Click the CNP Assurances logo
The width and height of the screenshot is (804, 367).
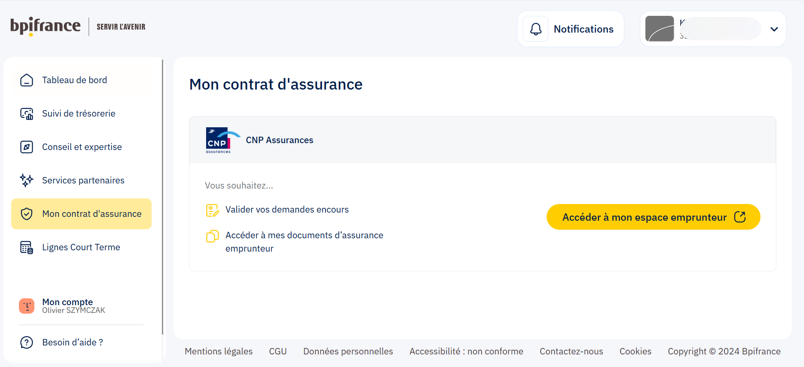pyautogui.click(x=223, y=140)
